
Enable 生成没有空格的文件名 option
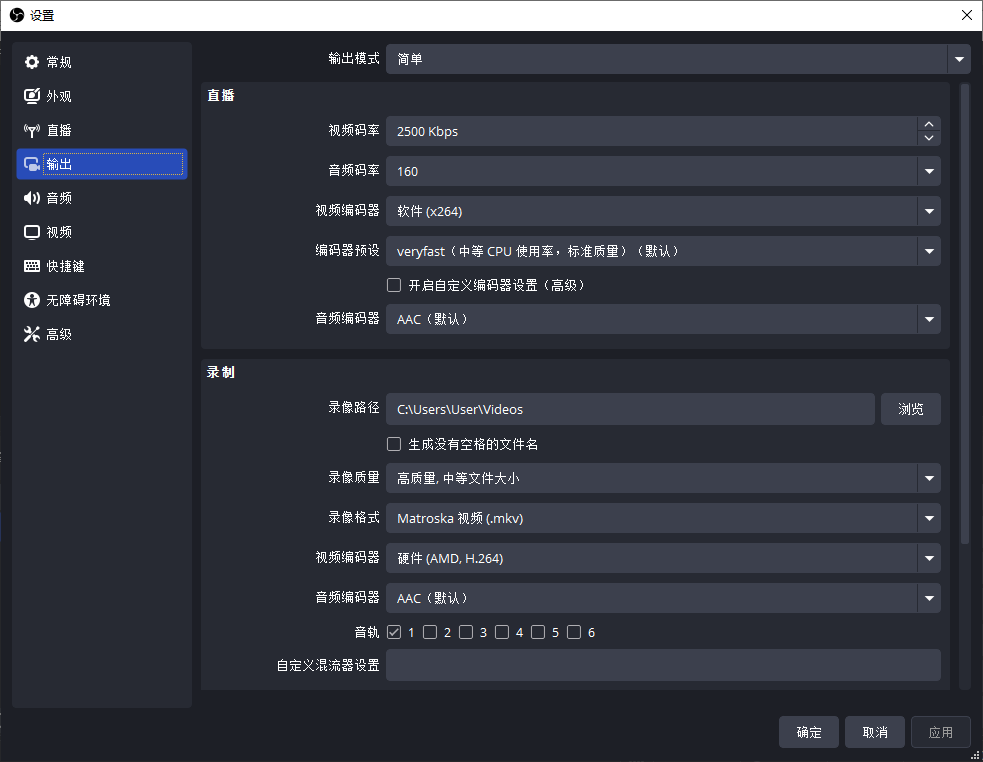point(394,443)
